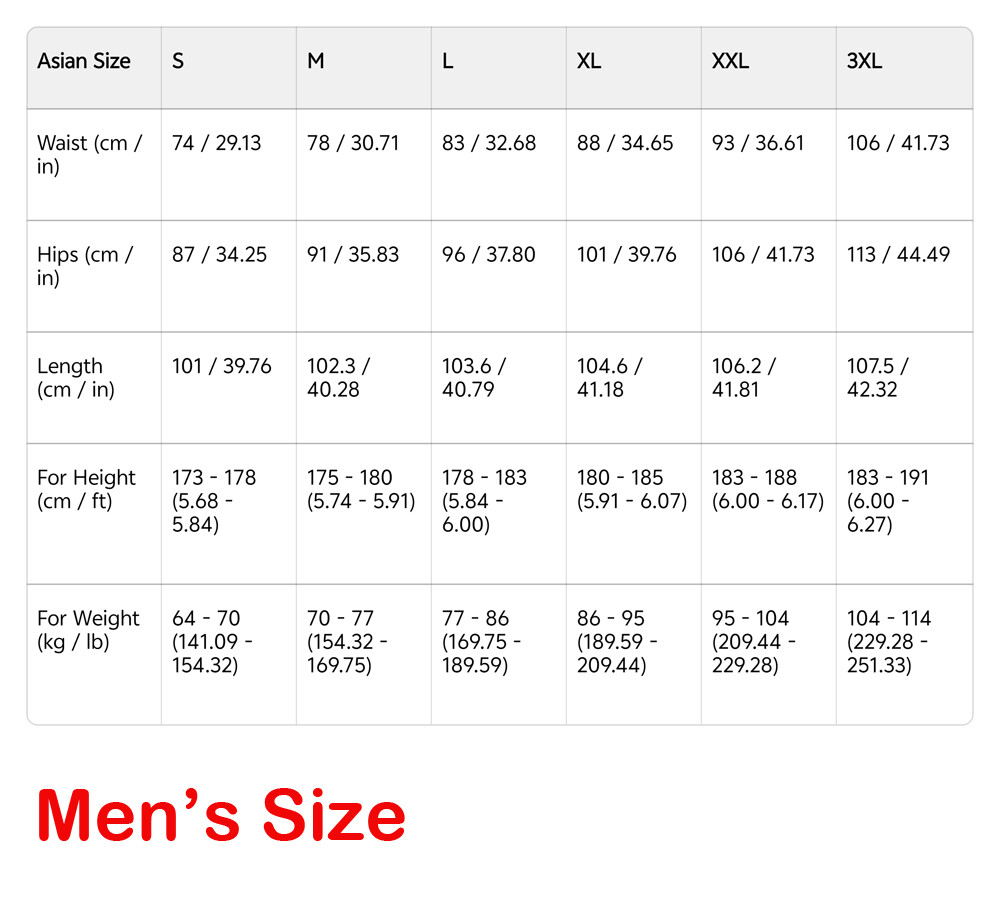Select the For Height row label
The image size is (1000, 921).
point(86,489)
